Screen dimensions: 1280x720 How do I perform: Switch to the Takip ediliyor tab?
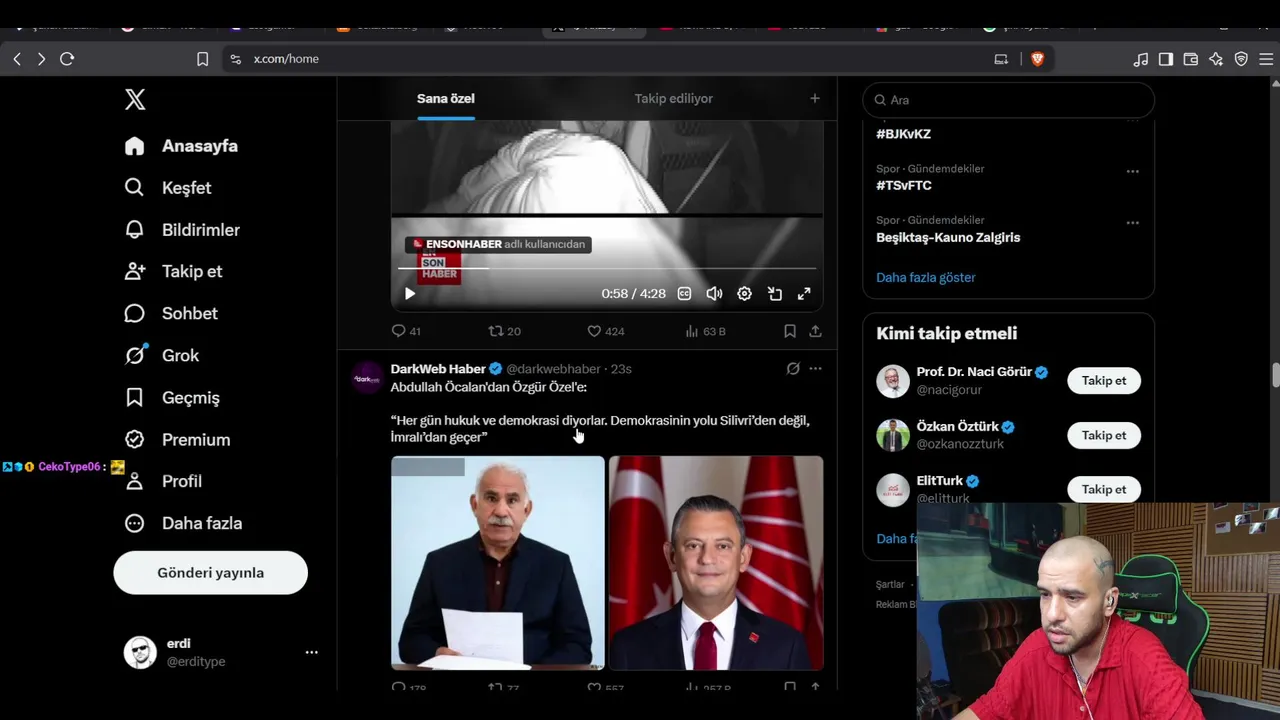tap(674, 99)
